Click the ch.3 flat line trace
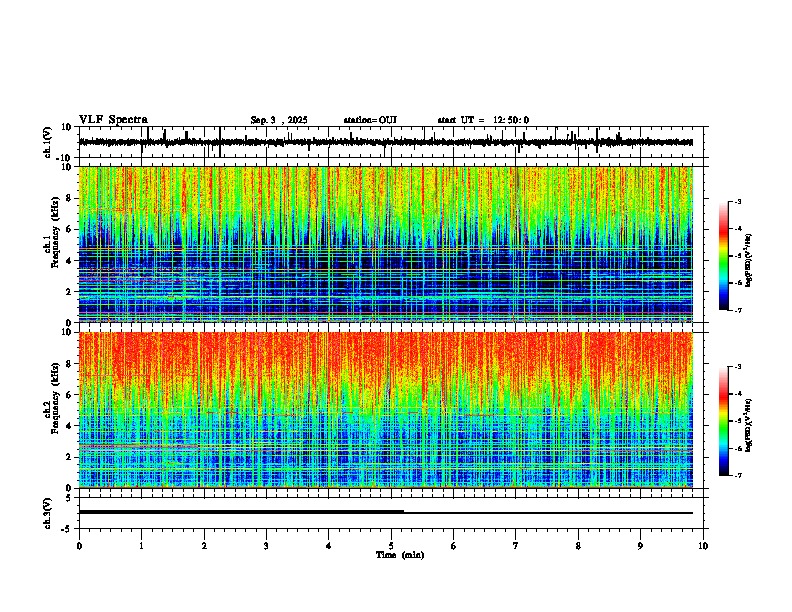The height and width of the screenshot is (612, 792). click(x=386, y=512)
